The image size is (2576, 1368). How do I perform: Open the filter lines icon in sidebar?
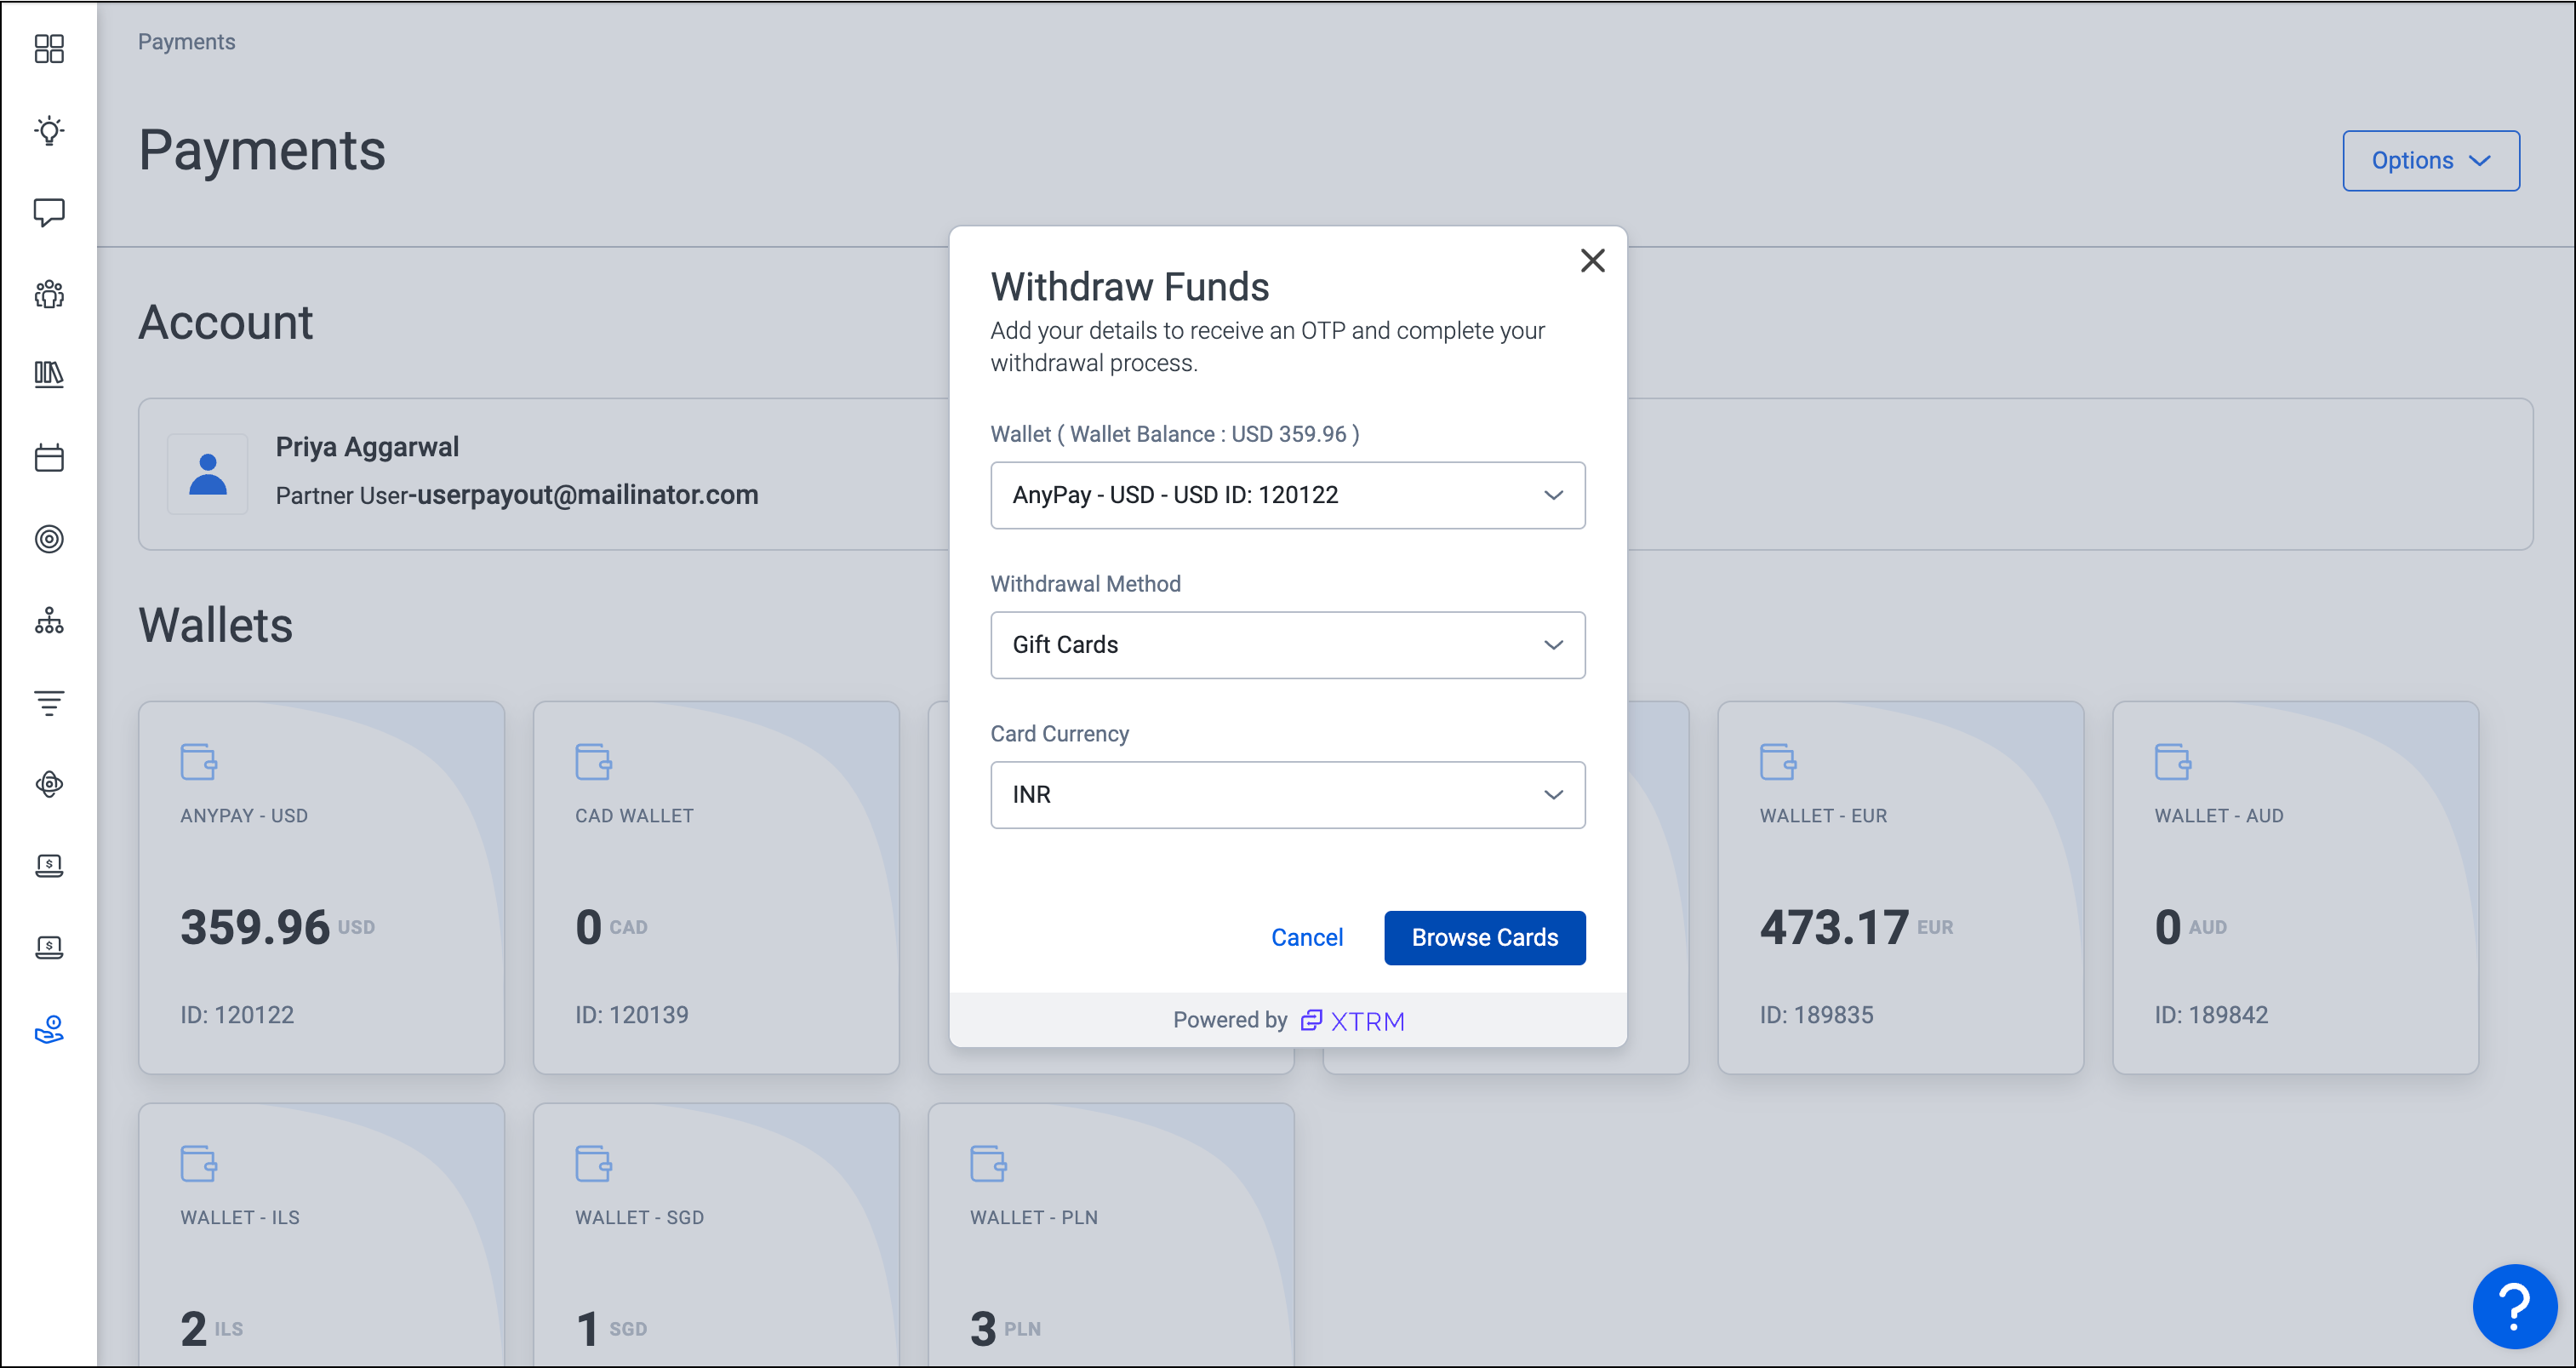click(49, 702)
